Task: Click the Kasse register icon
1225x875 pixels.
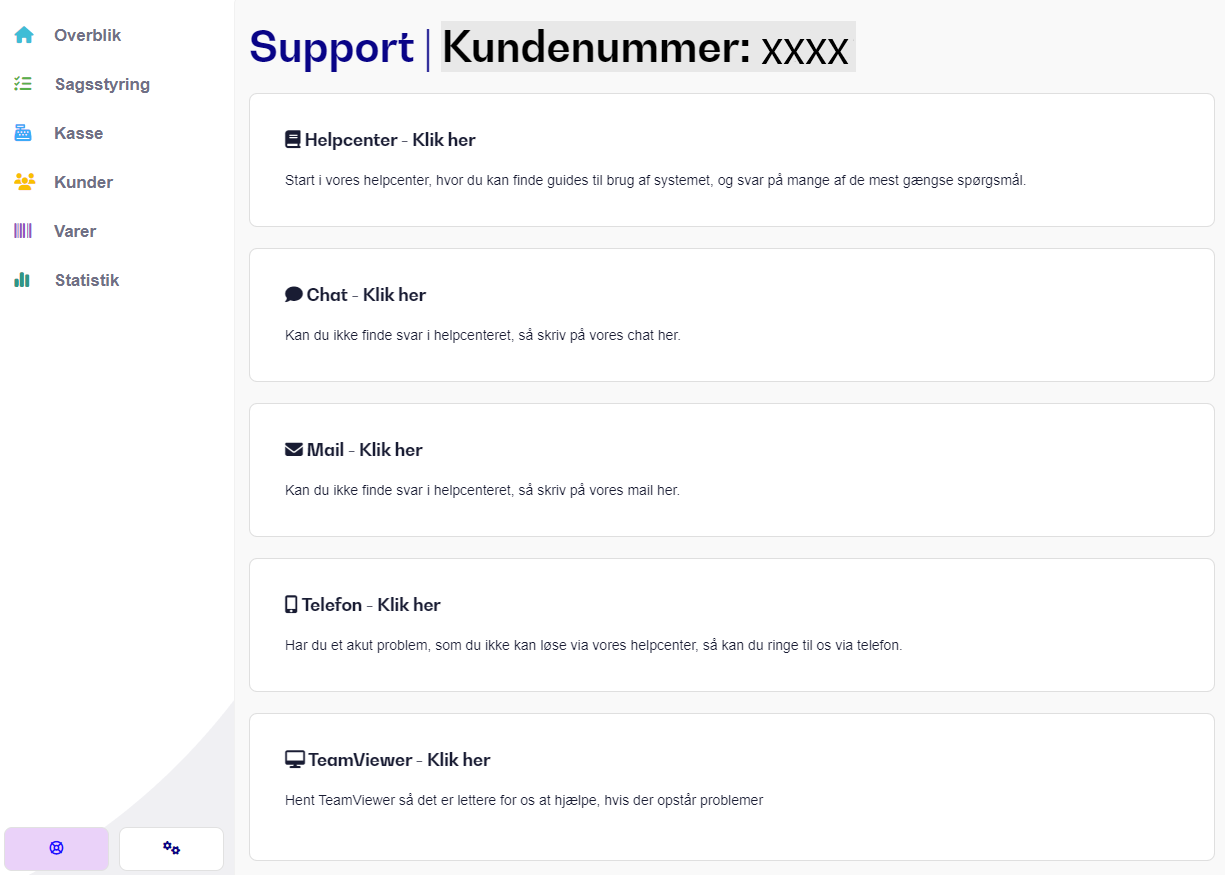Action: point(23,133)
